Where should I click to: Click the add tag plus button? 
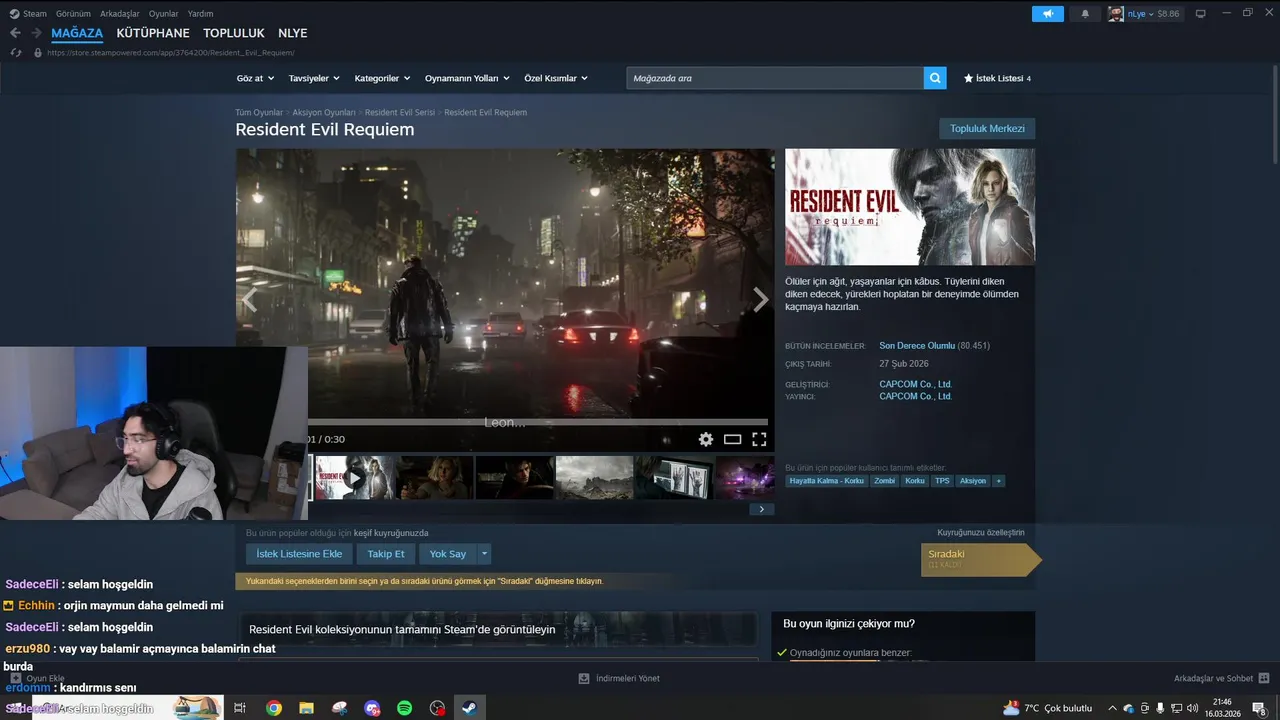click(998, 481)
